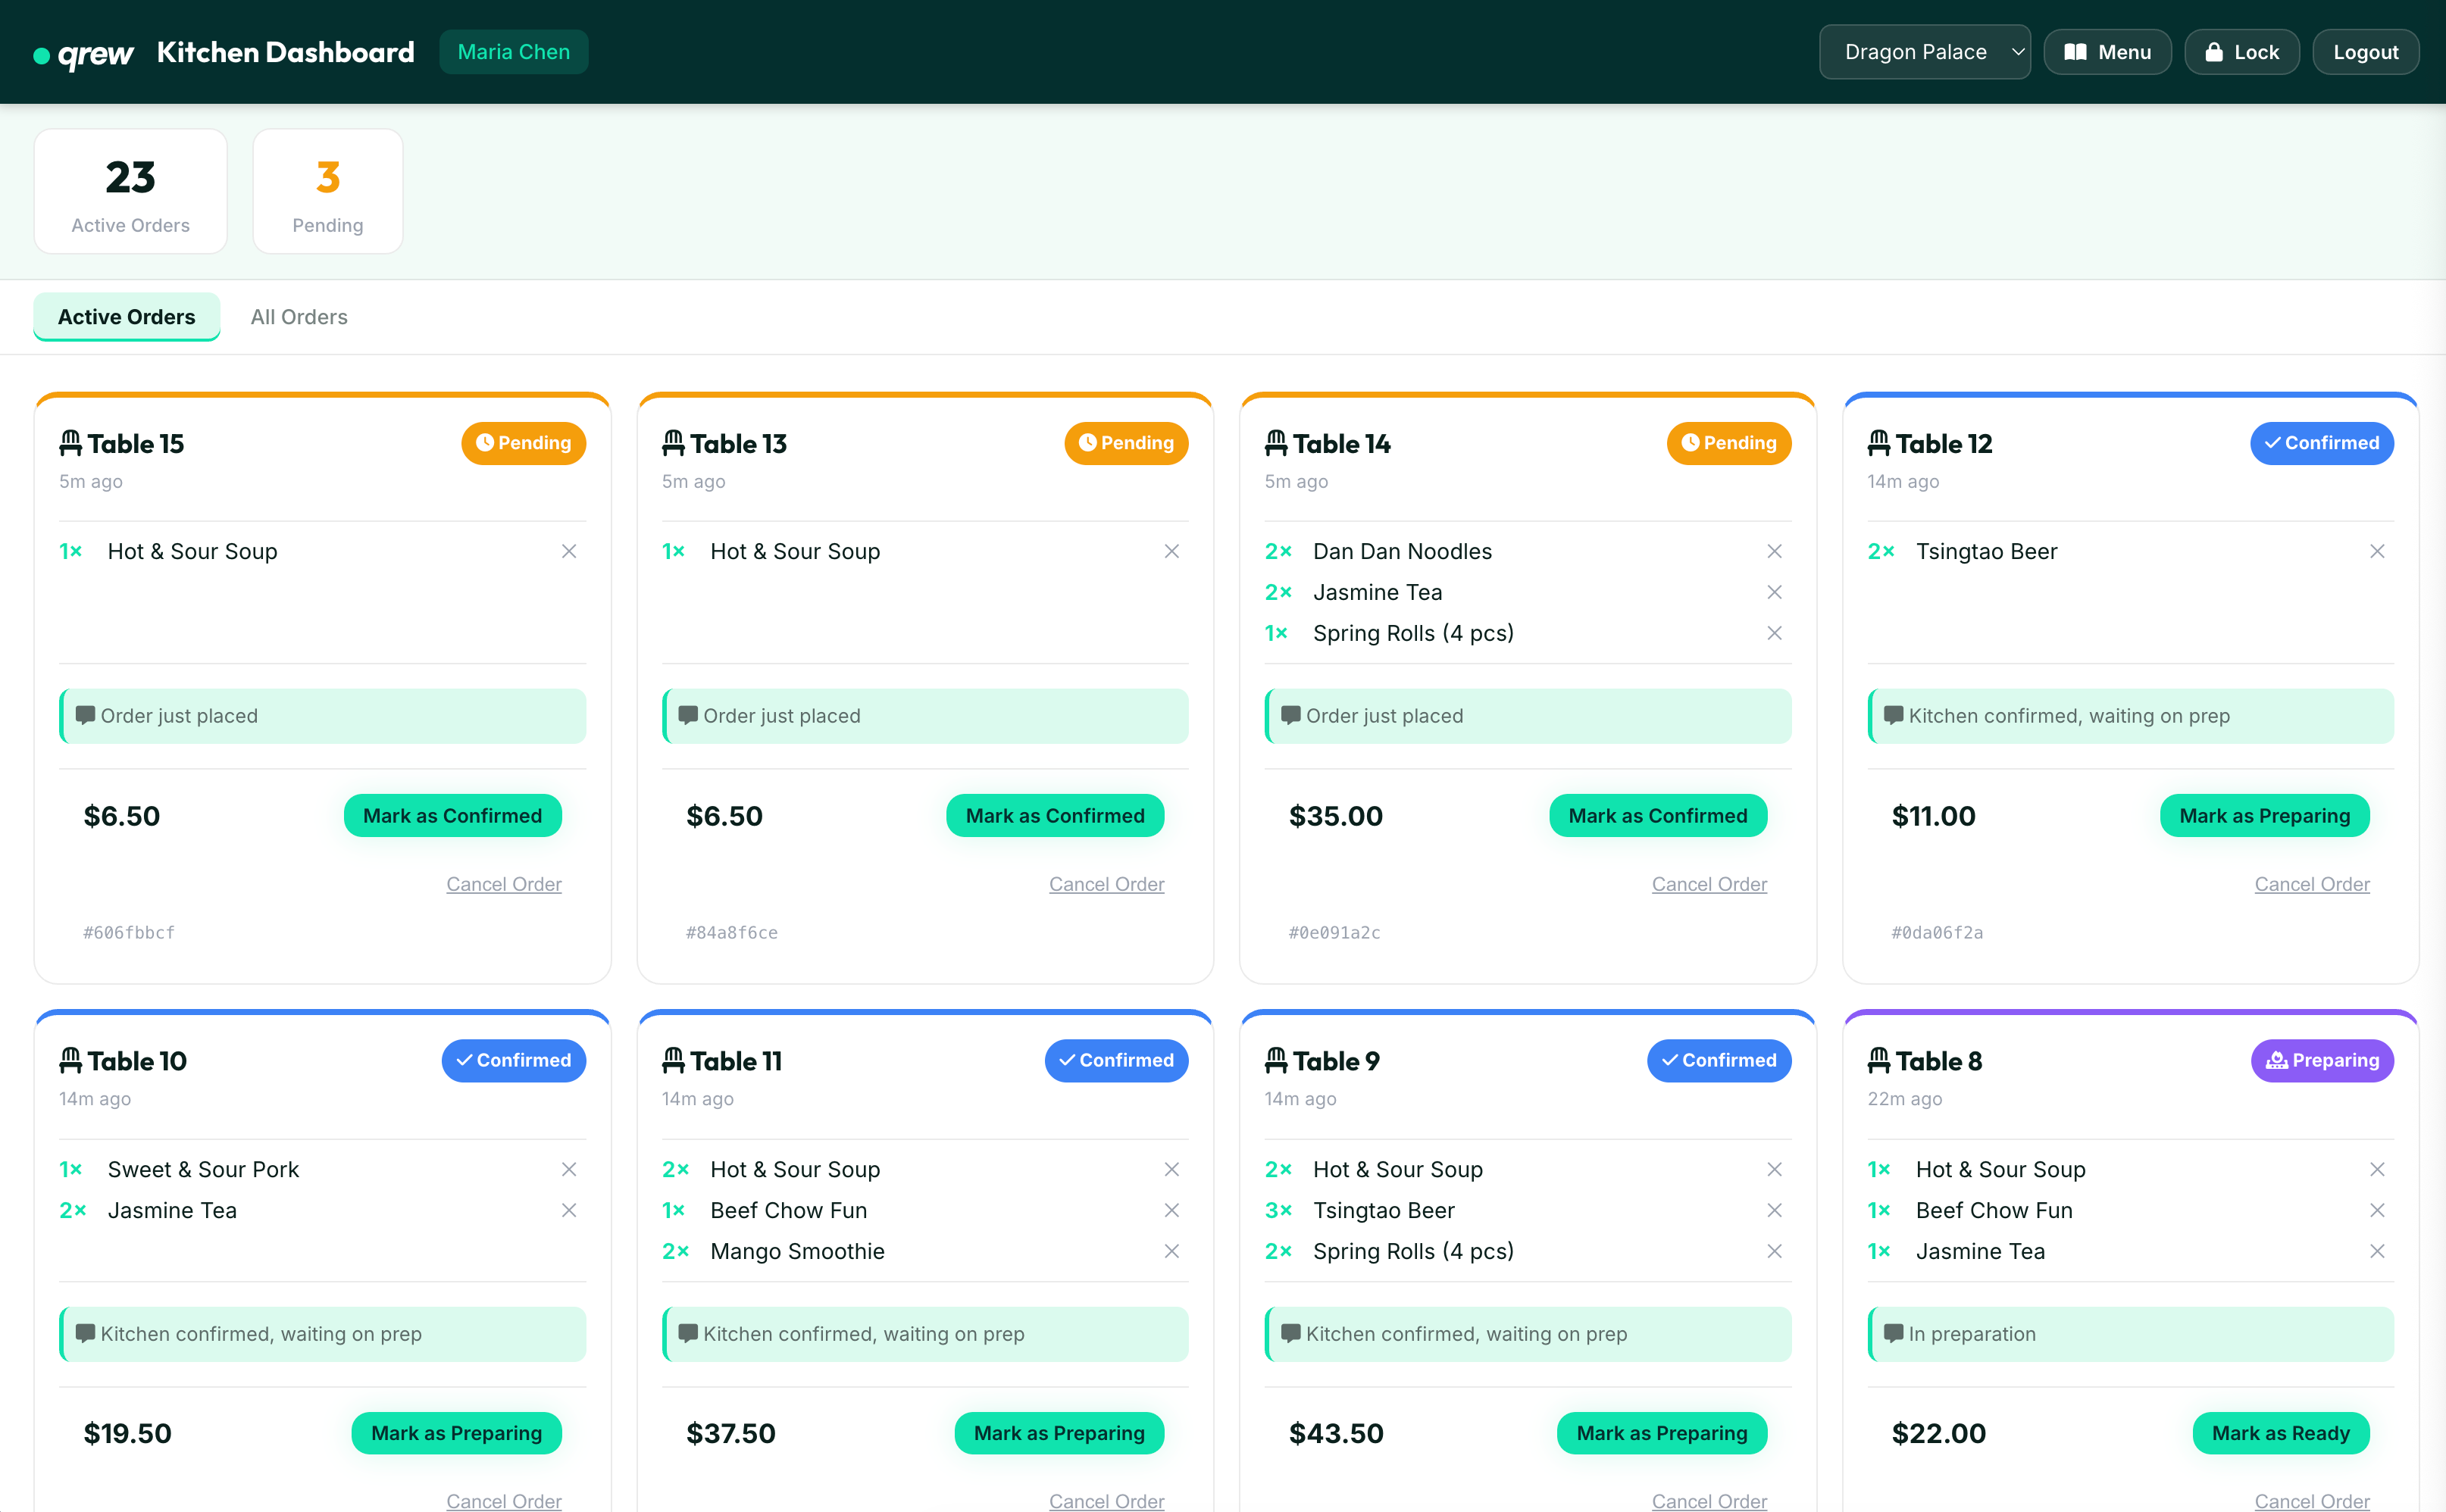The height and width of the screenshot is (1512, 2446).
Task: Remove Spring Rolls from Table 9 order
Action: point(1775,1251)
